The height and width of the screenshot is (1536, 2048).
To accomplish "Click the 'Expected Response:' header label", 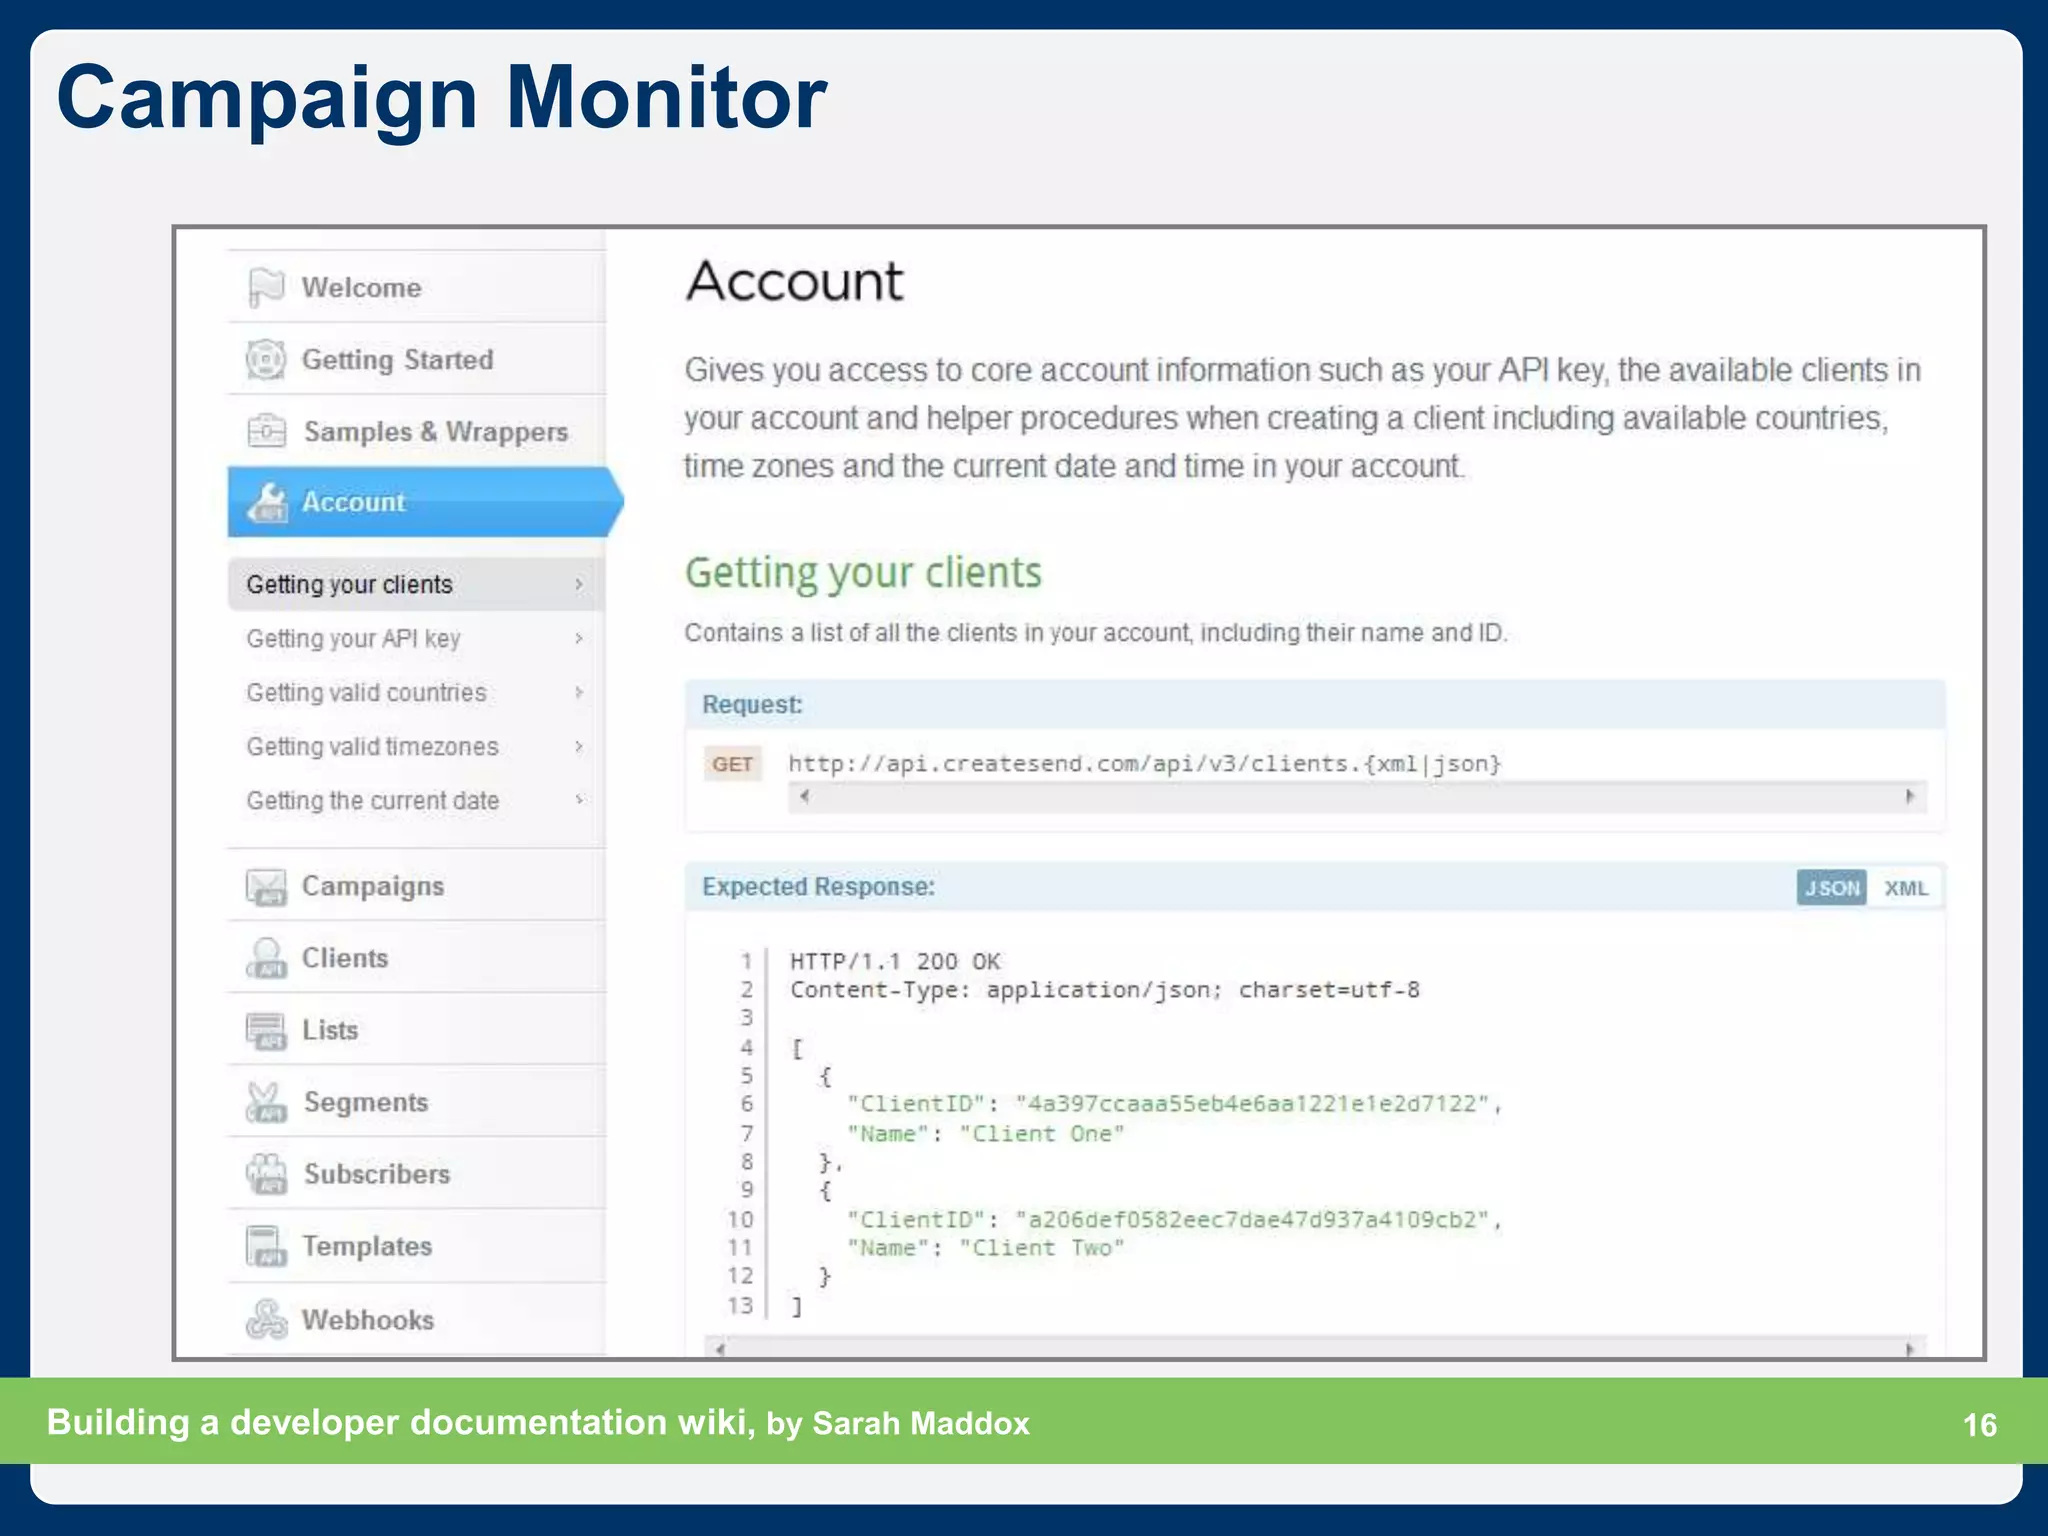I will (819, 887).
